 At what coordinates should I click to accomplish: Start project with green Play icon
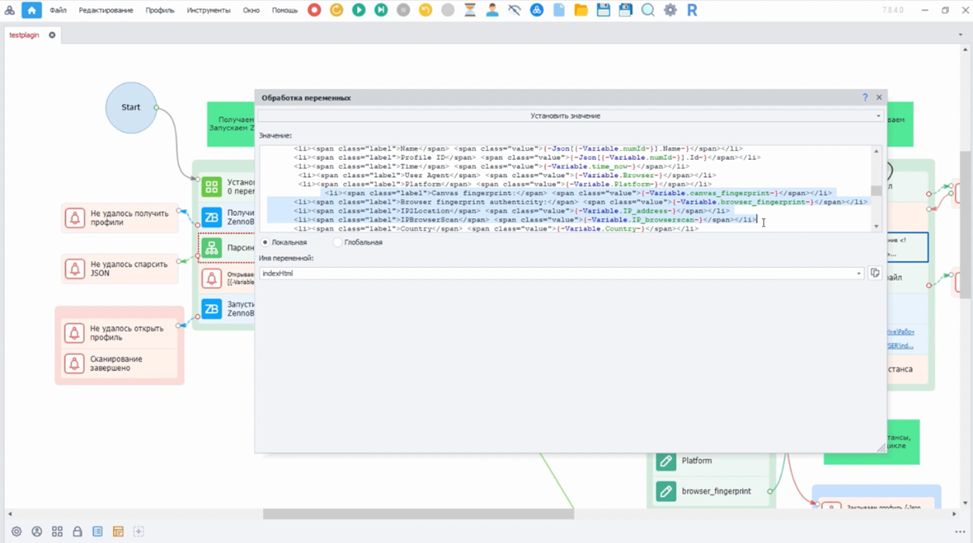(x=359, y=10)
